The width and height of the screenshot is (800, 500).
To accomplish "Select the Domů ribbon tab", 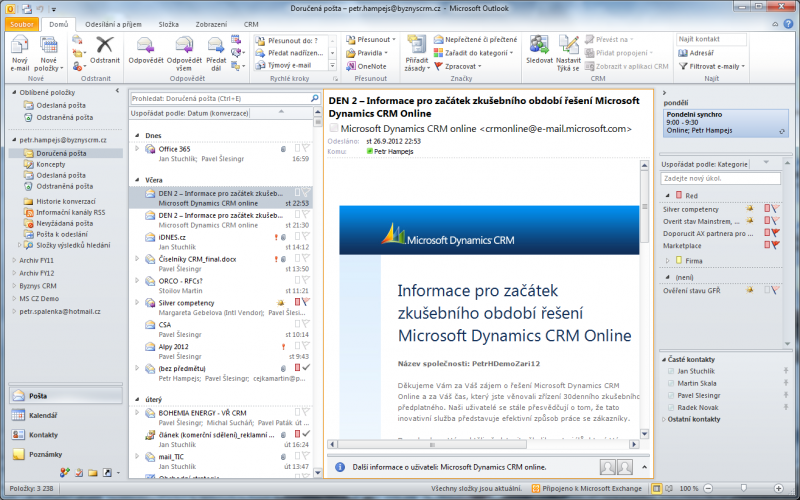I will coord(58,24).
